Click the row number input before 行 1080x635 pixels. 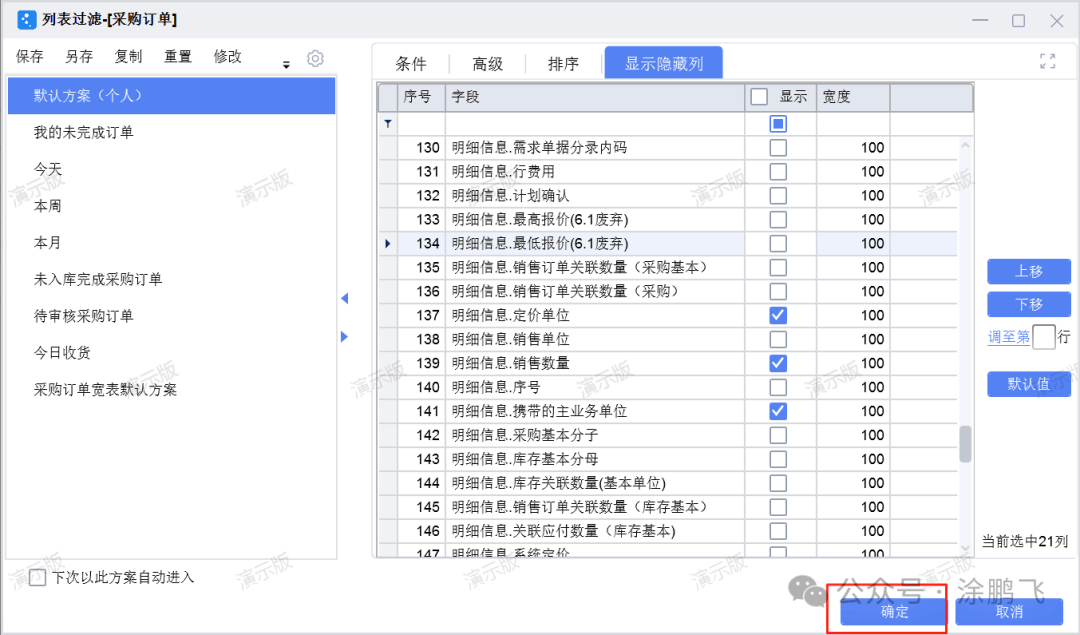(1043, 337)
